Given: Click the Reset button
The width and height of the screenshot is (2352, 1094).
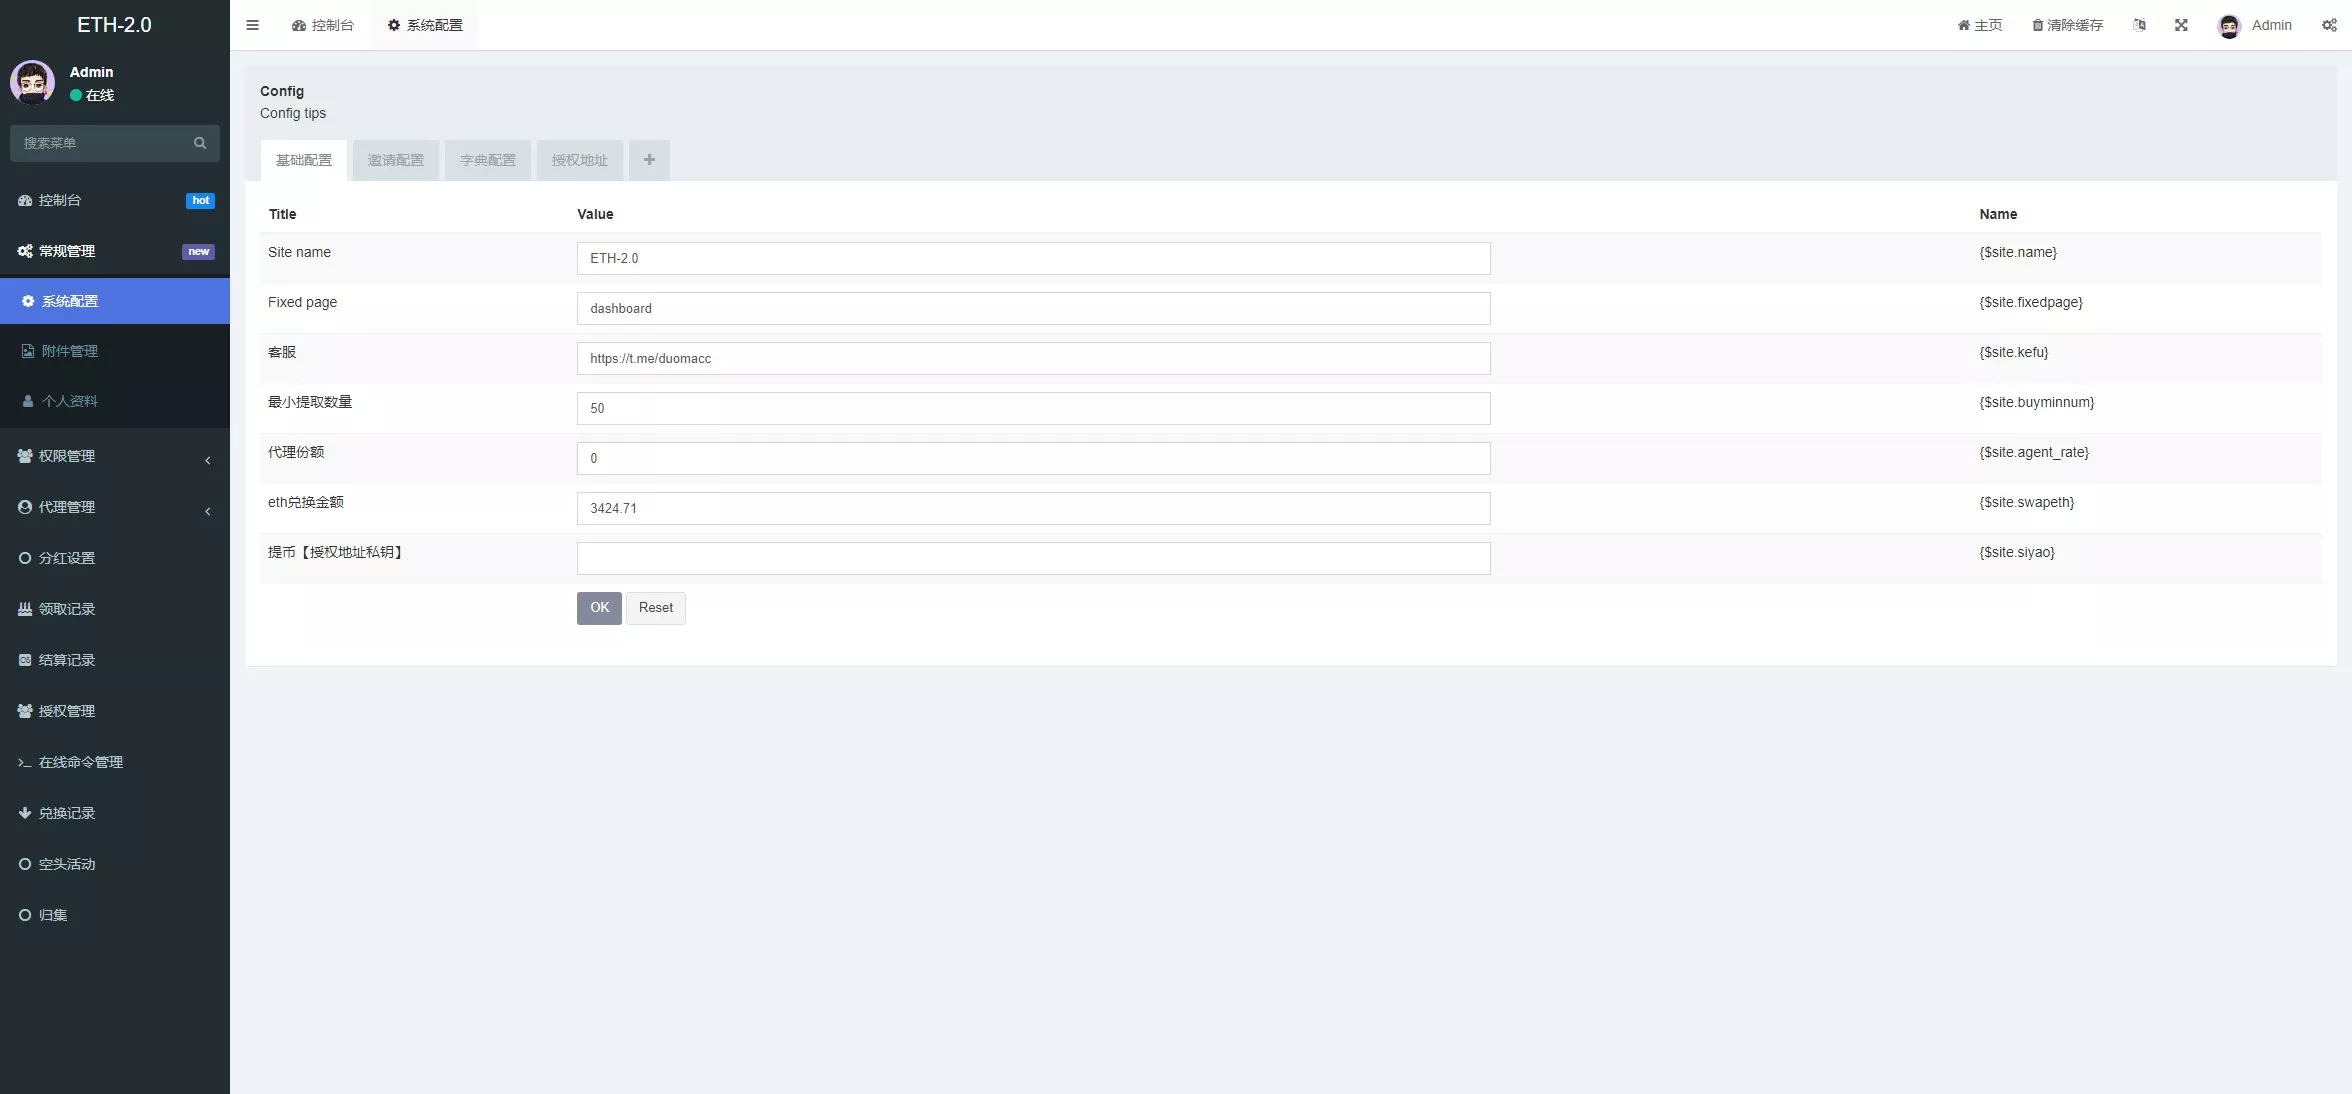Looking at the screenshot, I should 655,608.
